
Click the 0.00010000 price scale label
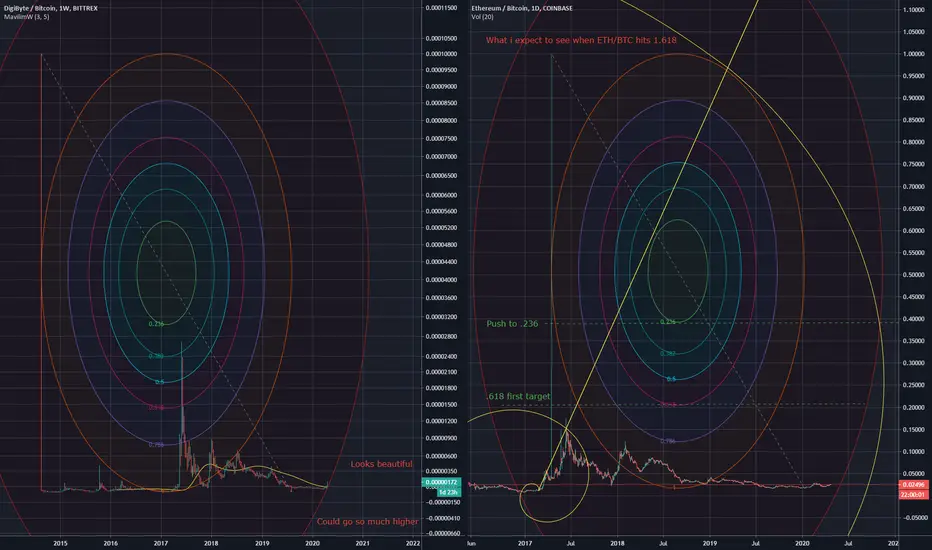click(442, 54)
